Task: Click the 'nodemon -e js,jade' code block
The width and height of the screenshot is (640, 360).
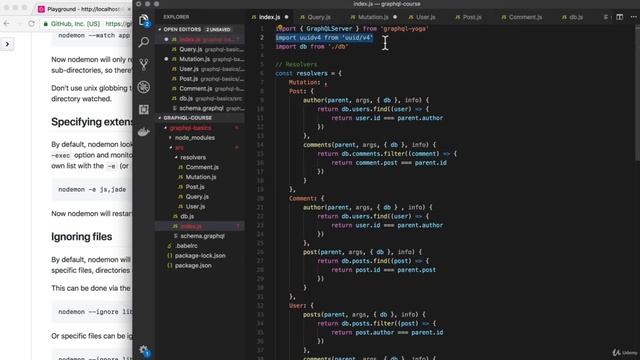Action: (92, 189)
